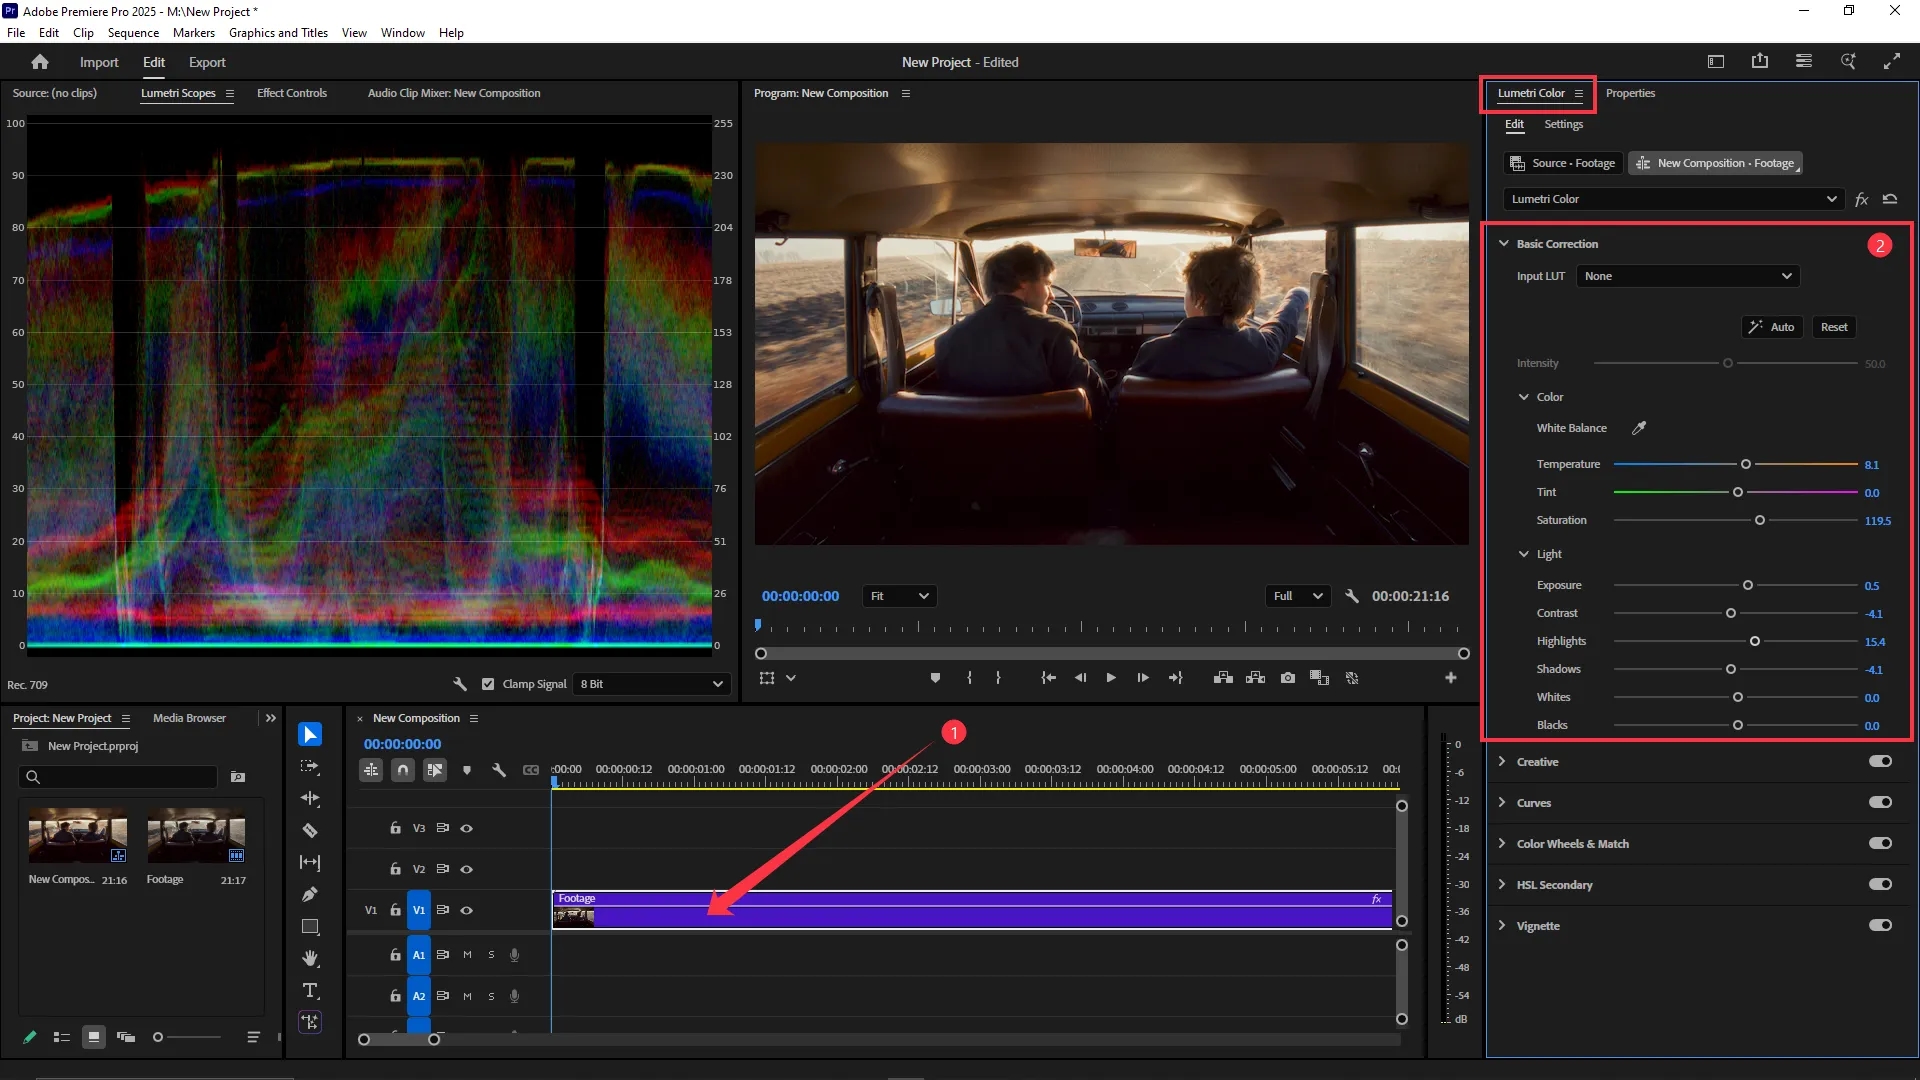Hide V1 track output eye
Screen dimensions: 1920x1080
pos(466,910)
